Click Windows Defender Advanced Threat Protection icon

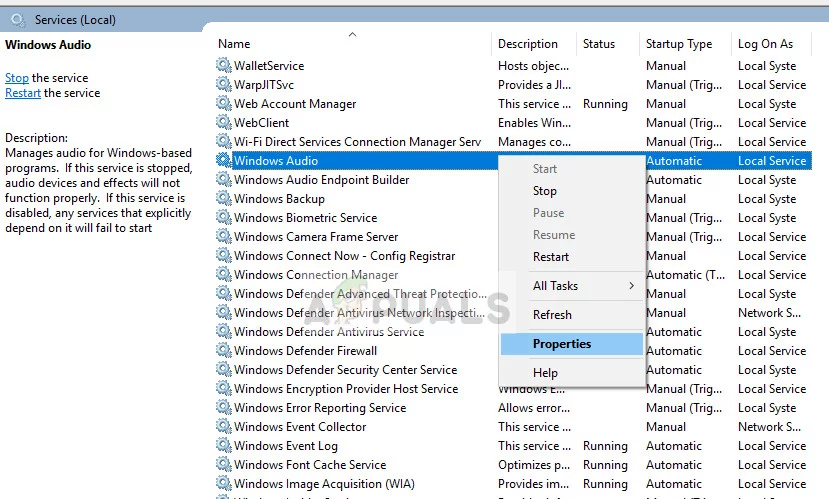224,293
